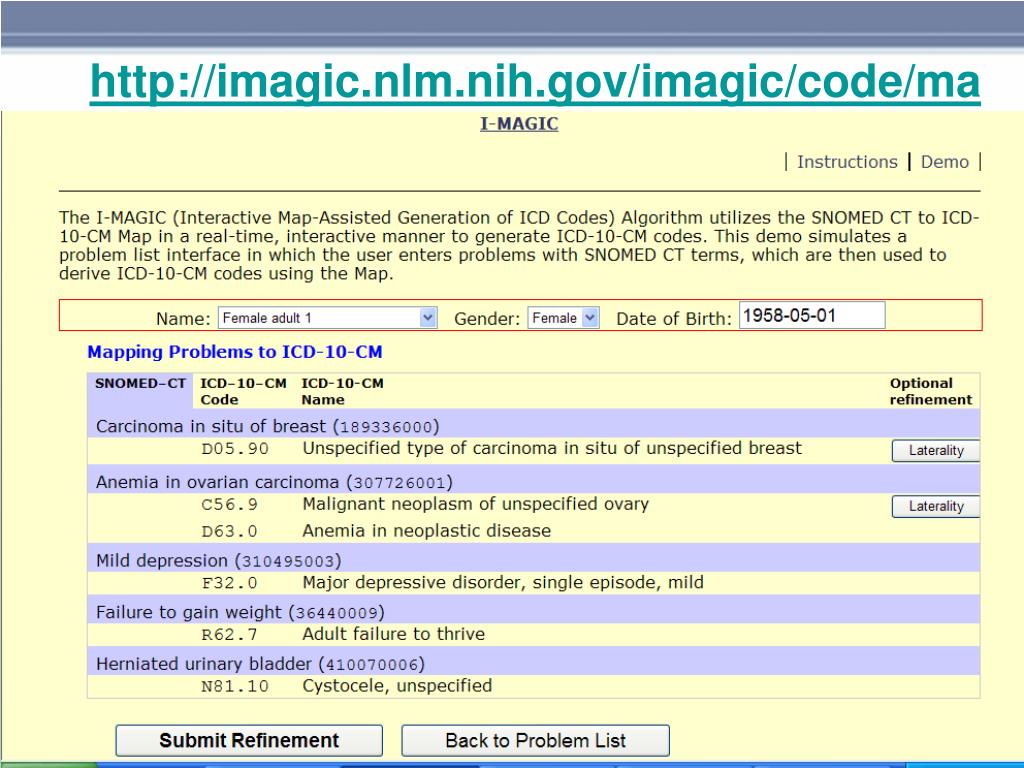Click the 'ICD-10-CM Name' column header
1024x768 pixels.
click(x=342, y=391)
